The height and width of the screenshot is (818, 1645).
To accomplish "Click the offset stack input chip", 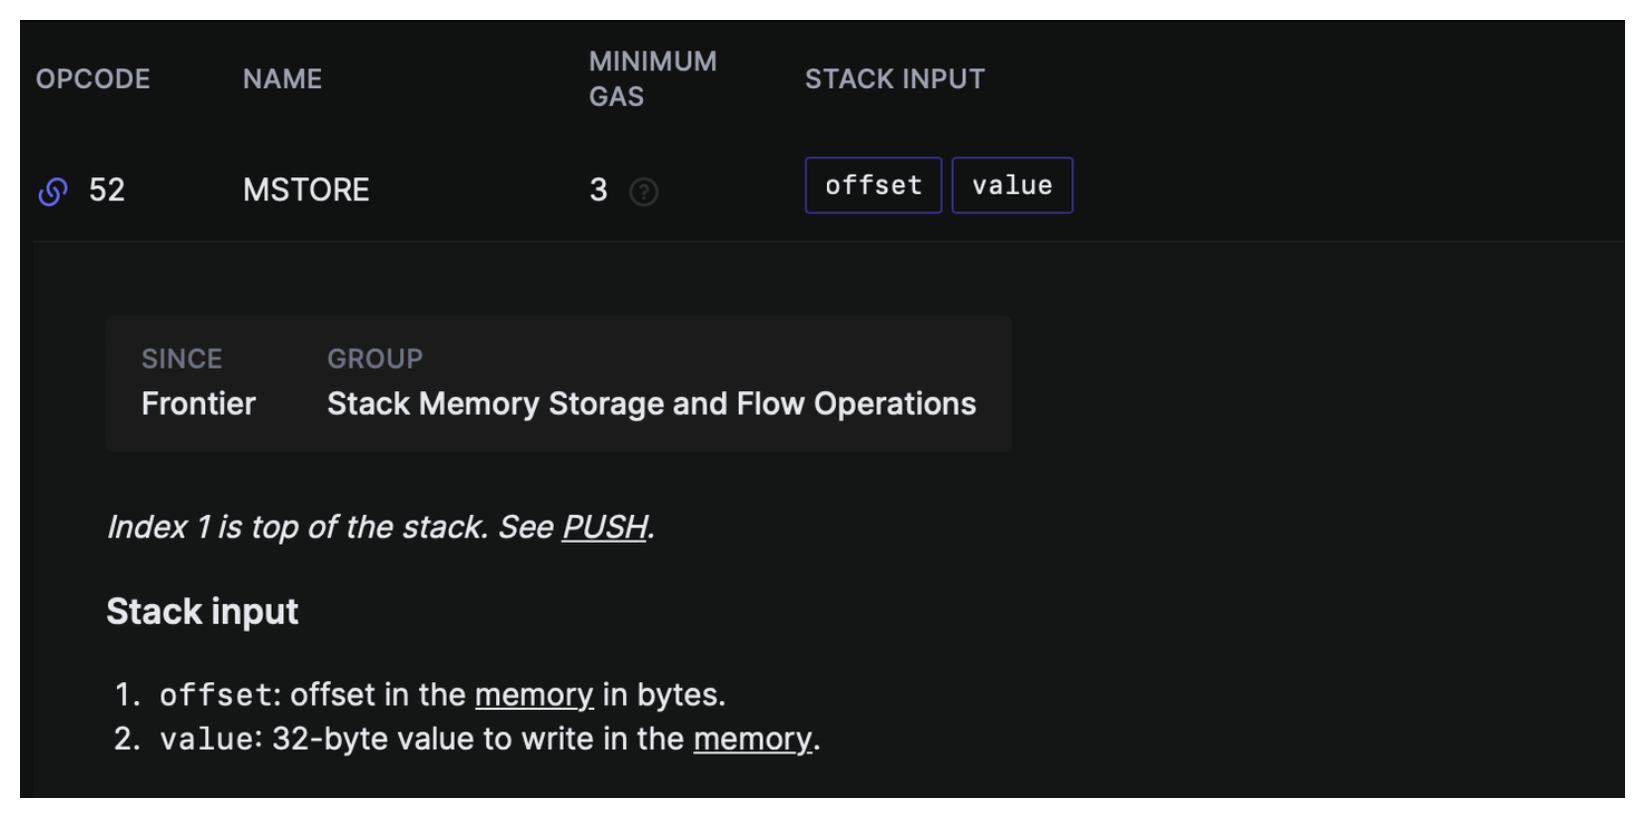I will (x=873, y=185).
